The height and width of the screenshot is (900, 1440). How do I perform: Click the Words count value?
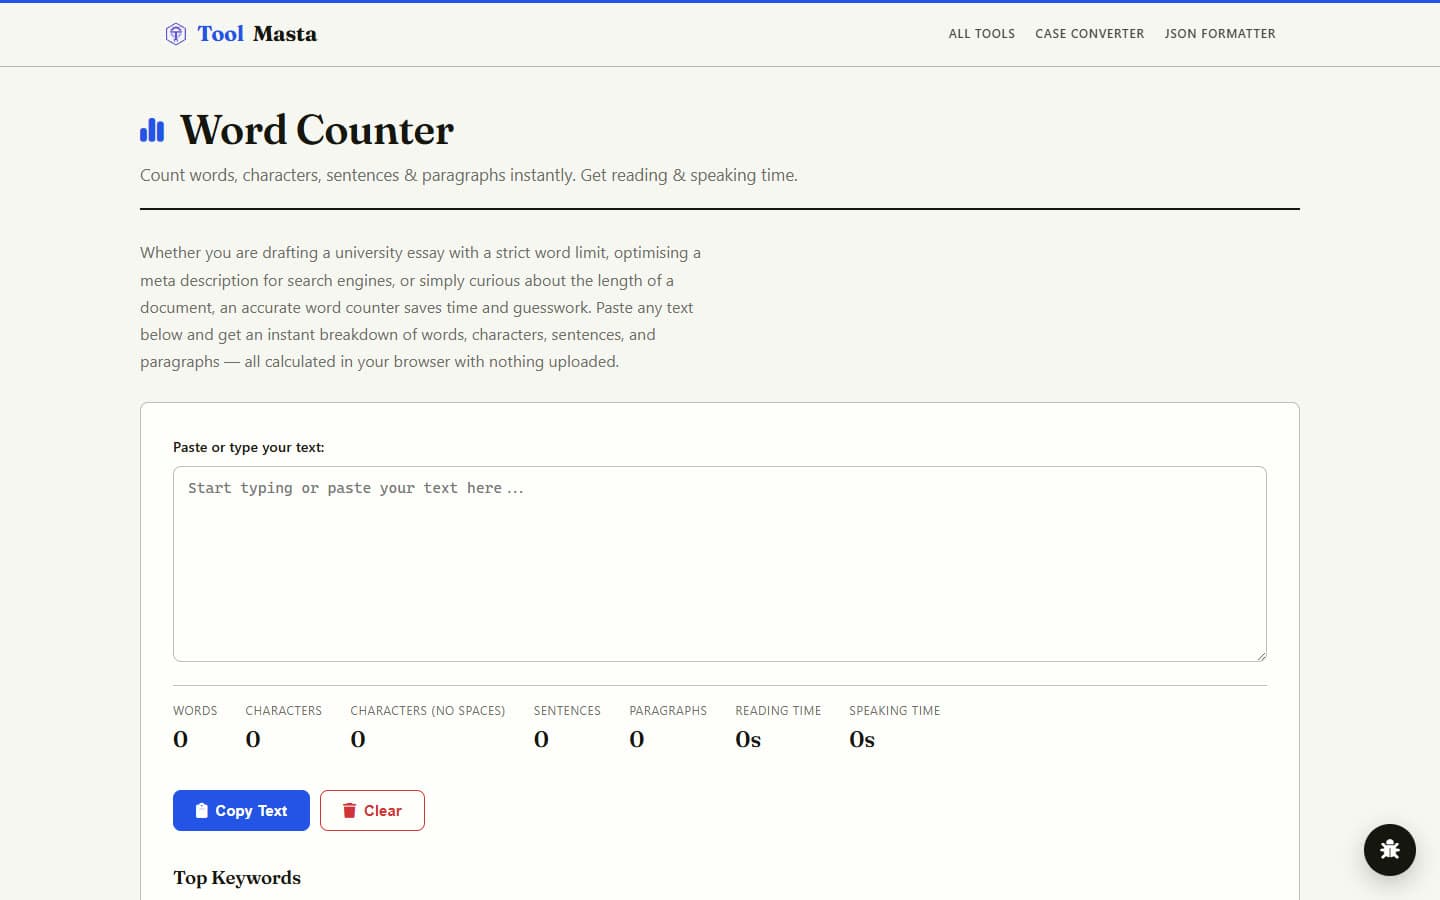pos(180,739)
